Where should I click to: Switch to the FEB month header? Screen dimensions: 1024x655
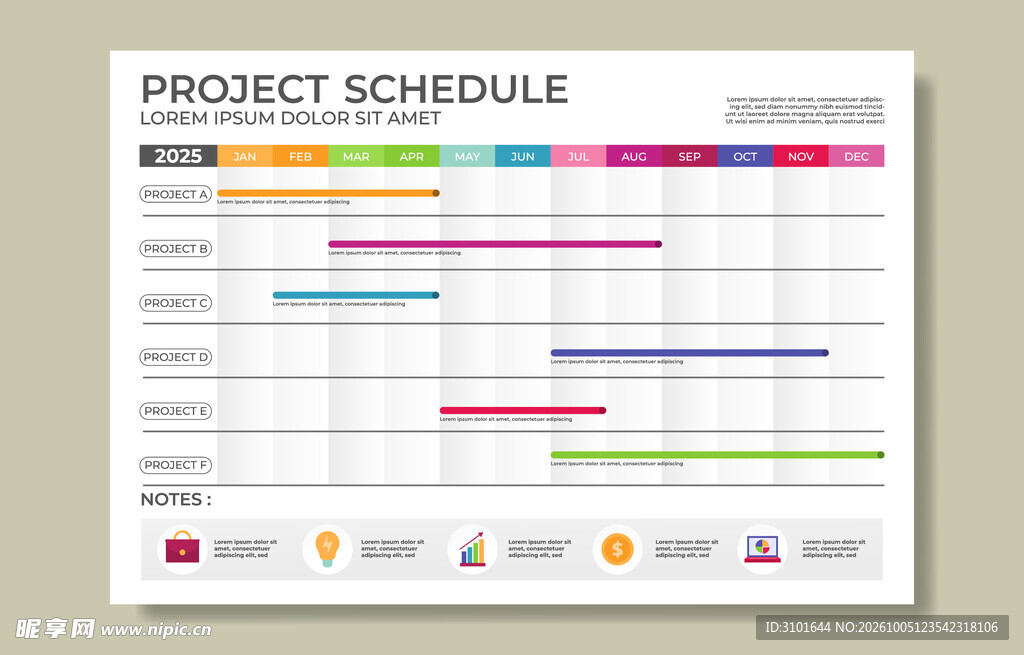300,156
